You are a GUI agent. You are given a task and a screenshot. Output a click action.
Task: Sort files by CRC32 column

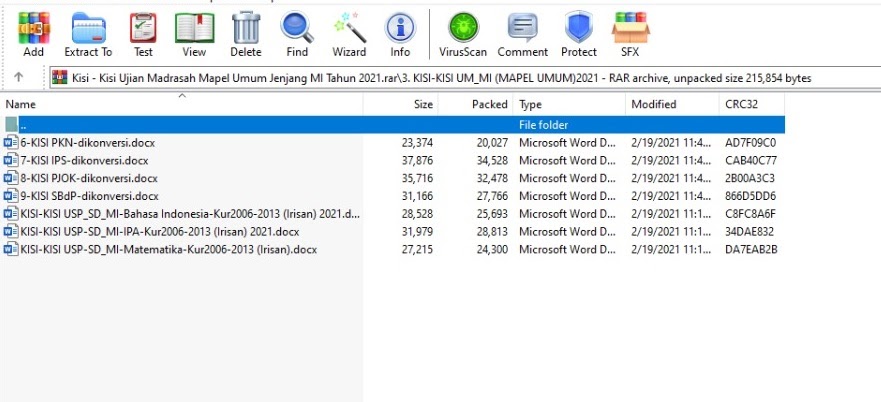click(752, 104)
